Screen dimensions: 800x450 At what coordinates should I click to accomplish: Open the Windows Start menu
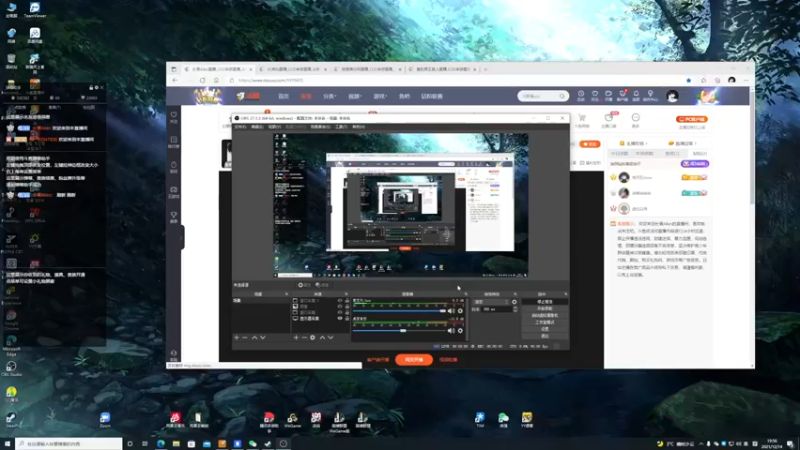(7, 444)
